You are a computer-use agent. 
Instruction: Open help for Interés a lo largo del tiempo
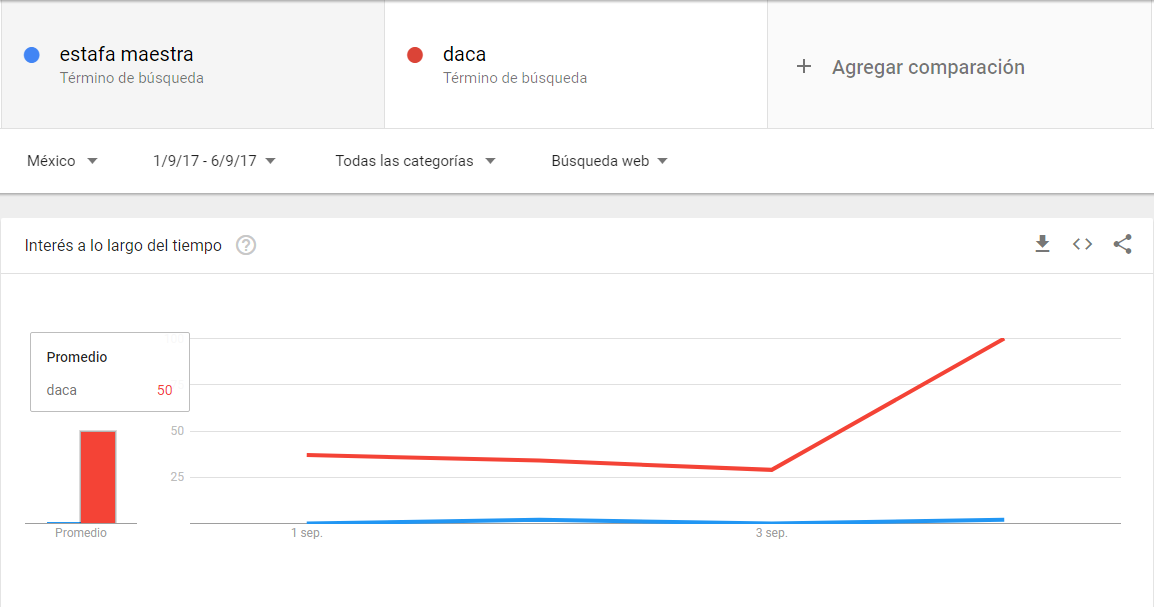(x=246, y=245)
